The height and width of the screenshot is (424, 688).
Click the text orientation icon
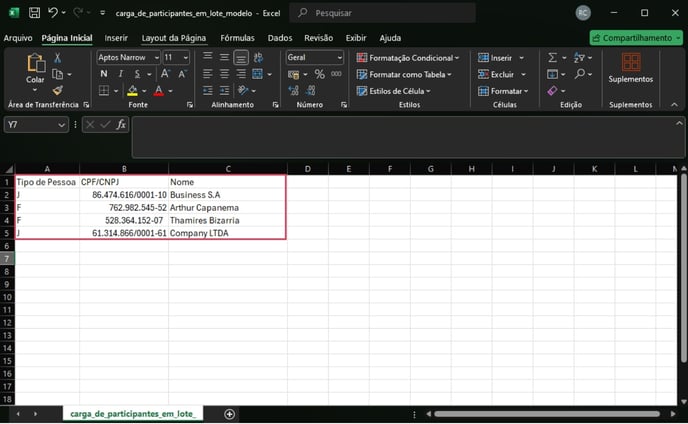coord(243,90)
